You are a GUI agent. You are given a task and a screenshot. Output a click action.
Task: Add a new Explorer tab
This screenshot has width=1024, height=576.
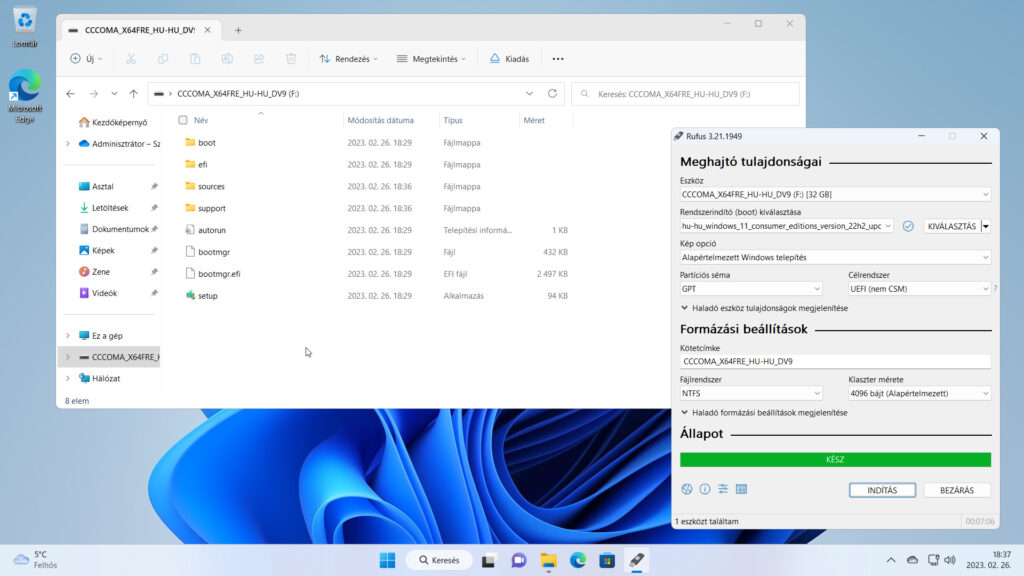coord(238,30)
